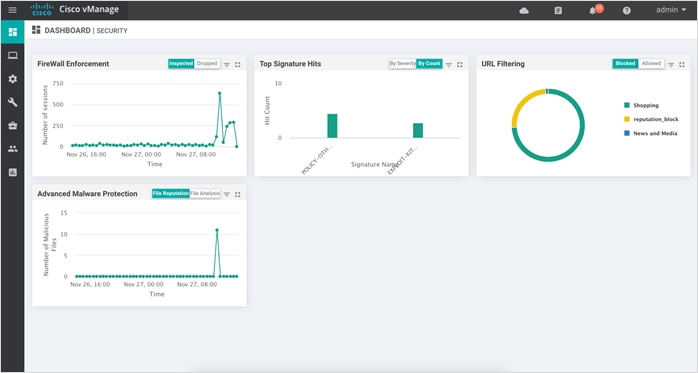Click the malicious files spike data point
Screen dimensions: 698x373
[217, 230]
